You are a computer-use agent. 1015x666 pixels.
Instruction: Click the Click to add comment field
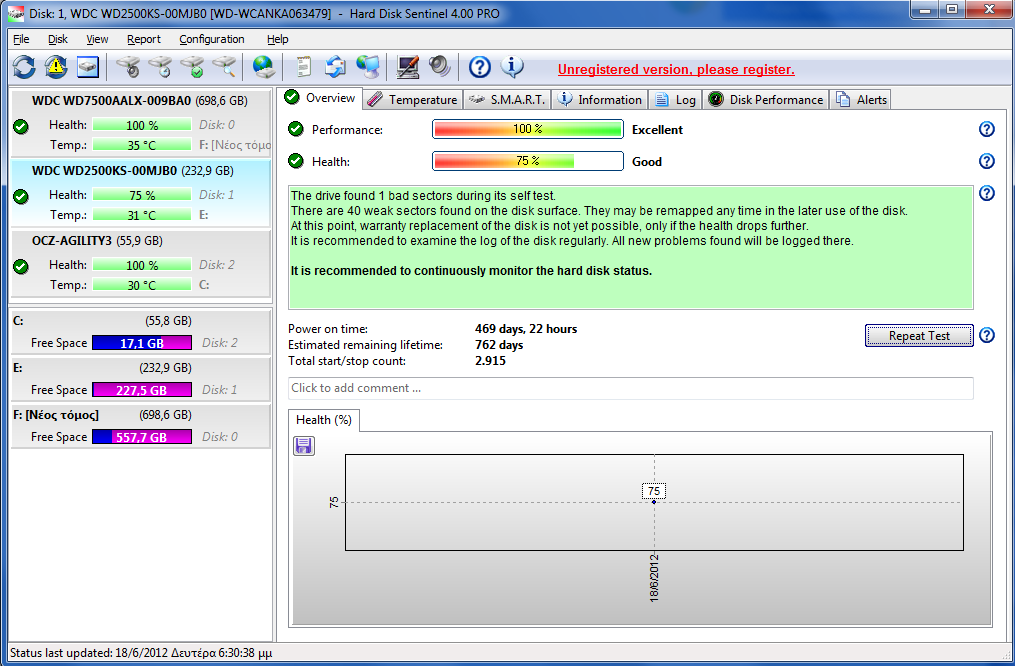(630, 388)
